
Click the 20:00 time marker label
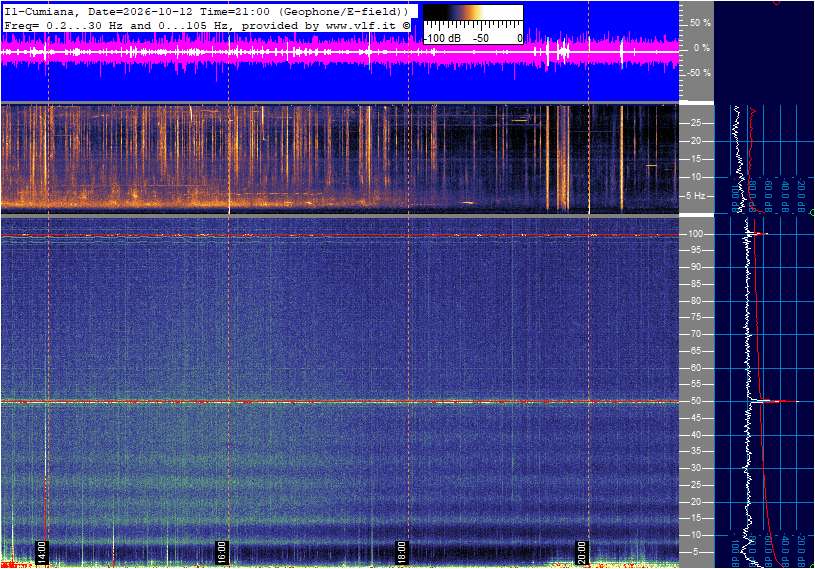(581, 552)
